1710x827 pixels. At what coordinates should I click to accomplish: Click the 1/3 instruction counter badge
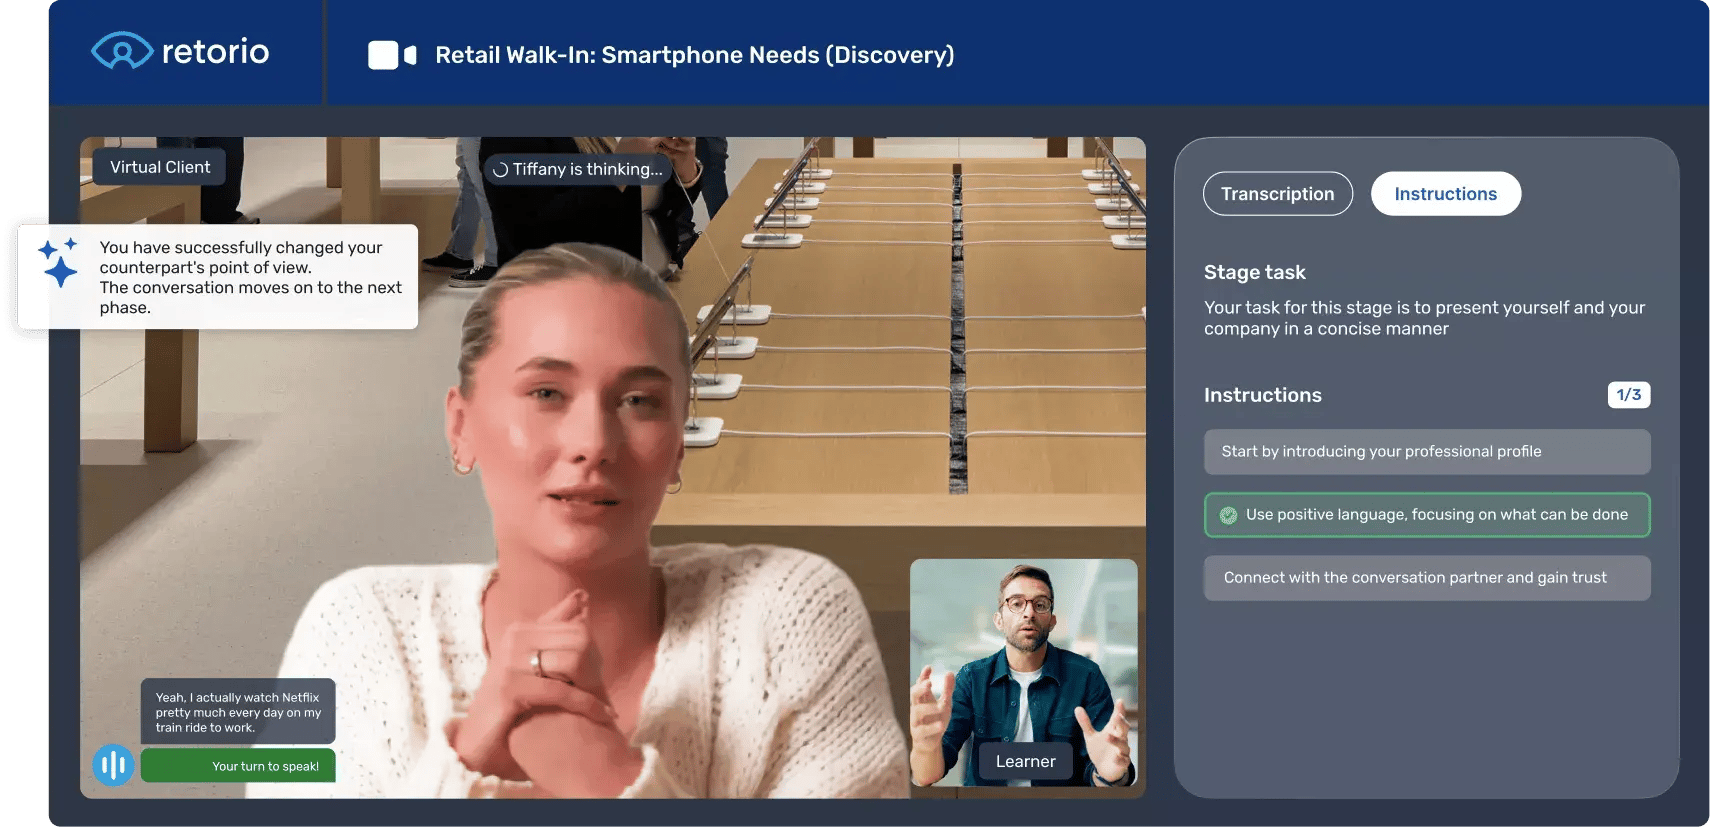[x=1628, y=395]
